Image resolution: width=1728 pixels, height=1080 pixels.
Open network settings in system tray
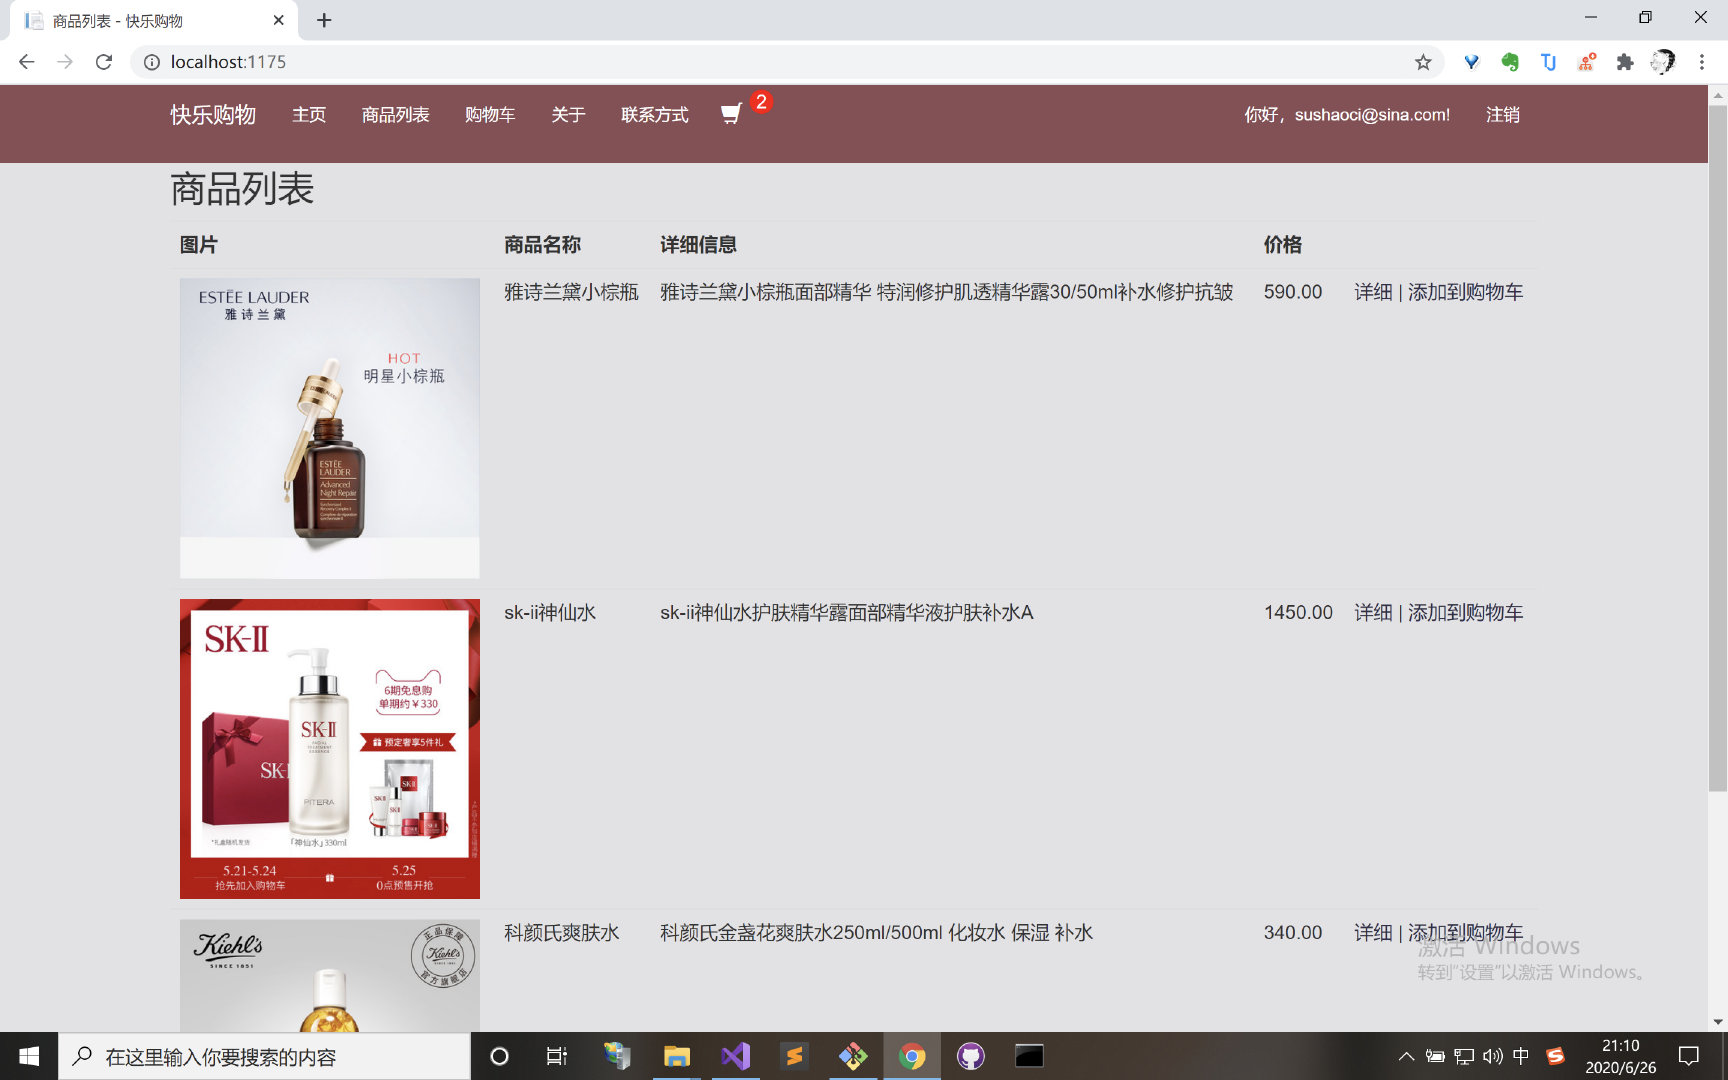(1464, 1056)
